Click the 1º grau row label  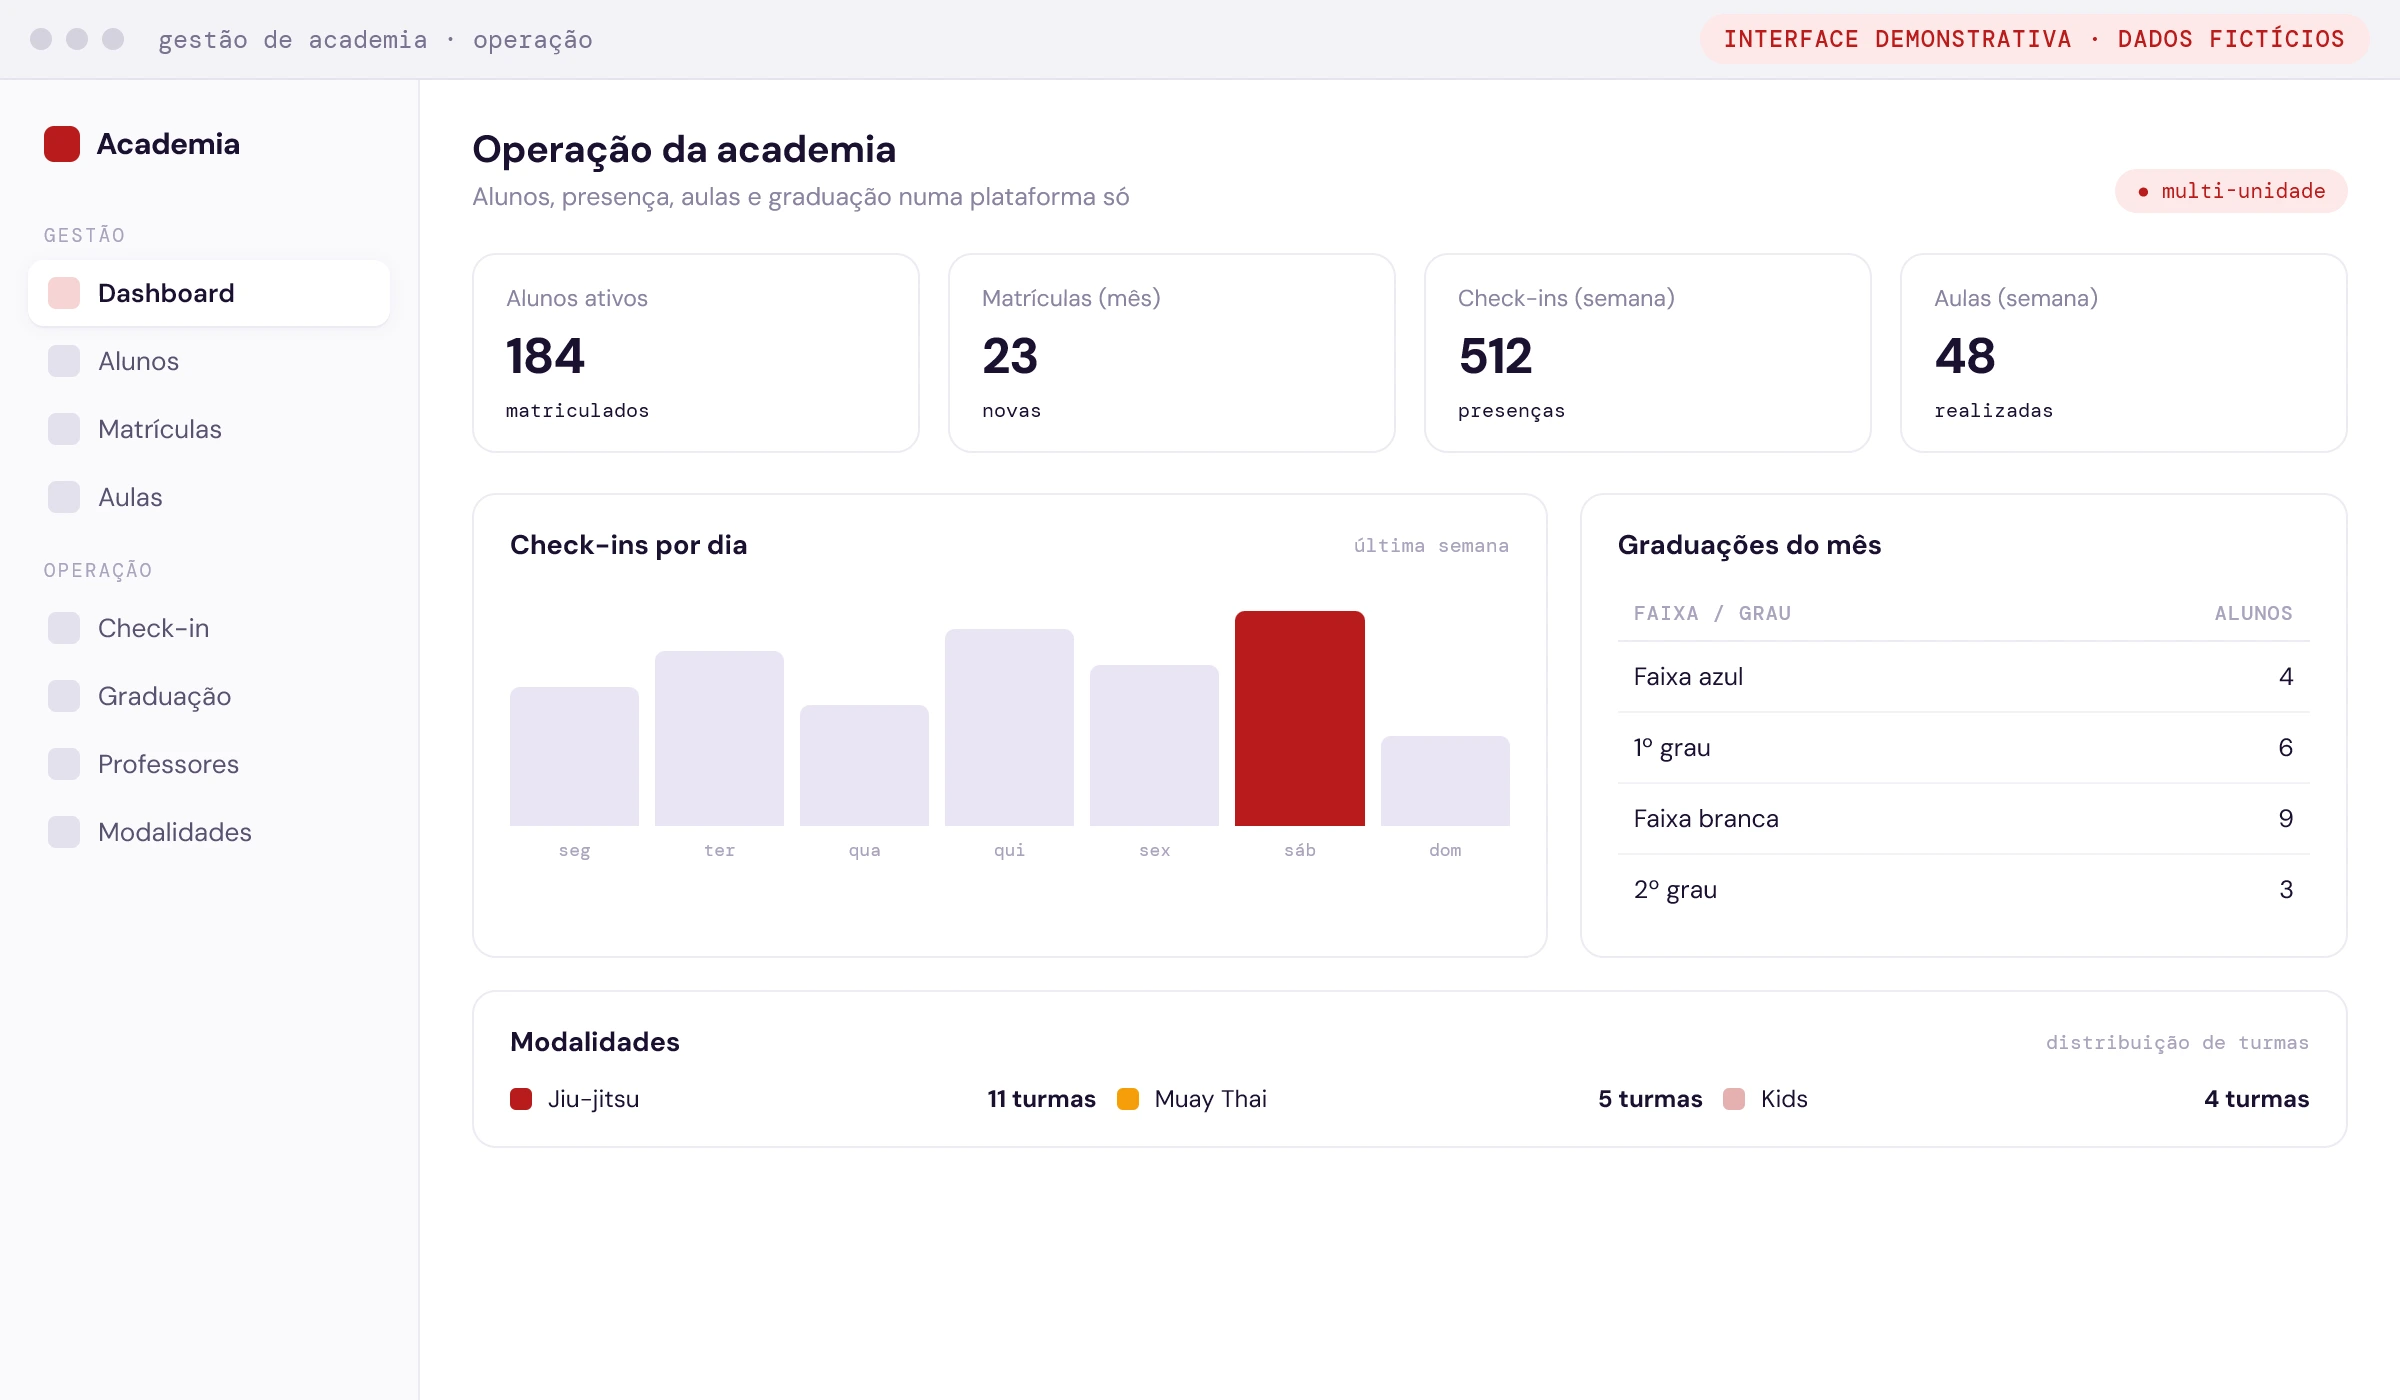1672,748
